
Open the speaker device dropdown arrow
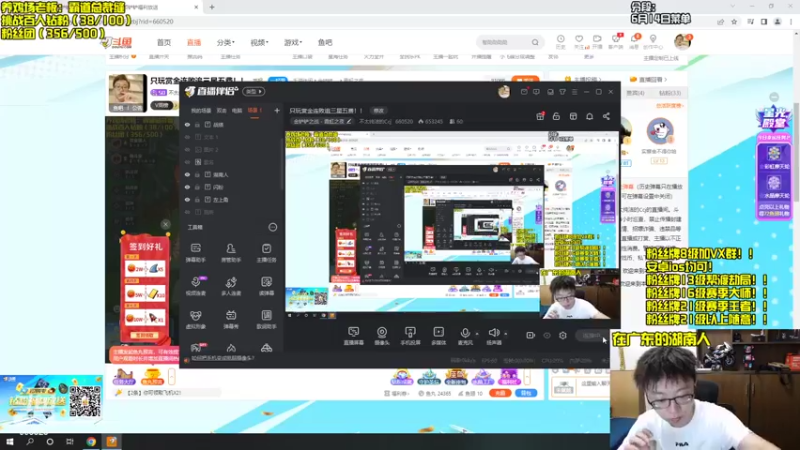(x=506, y=334)
